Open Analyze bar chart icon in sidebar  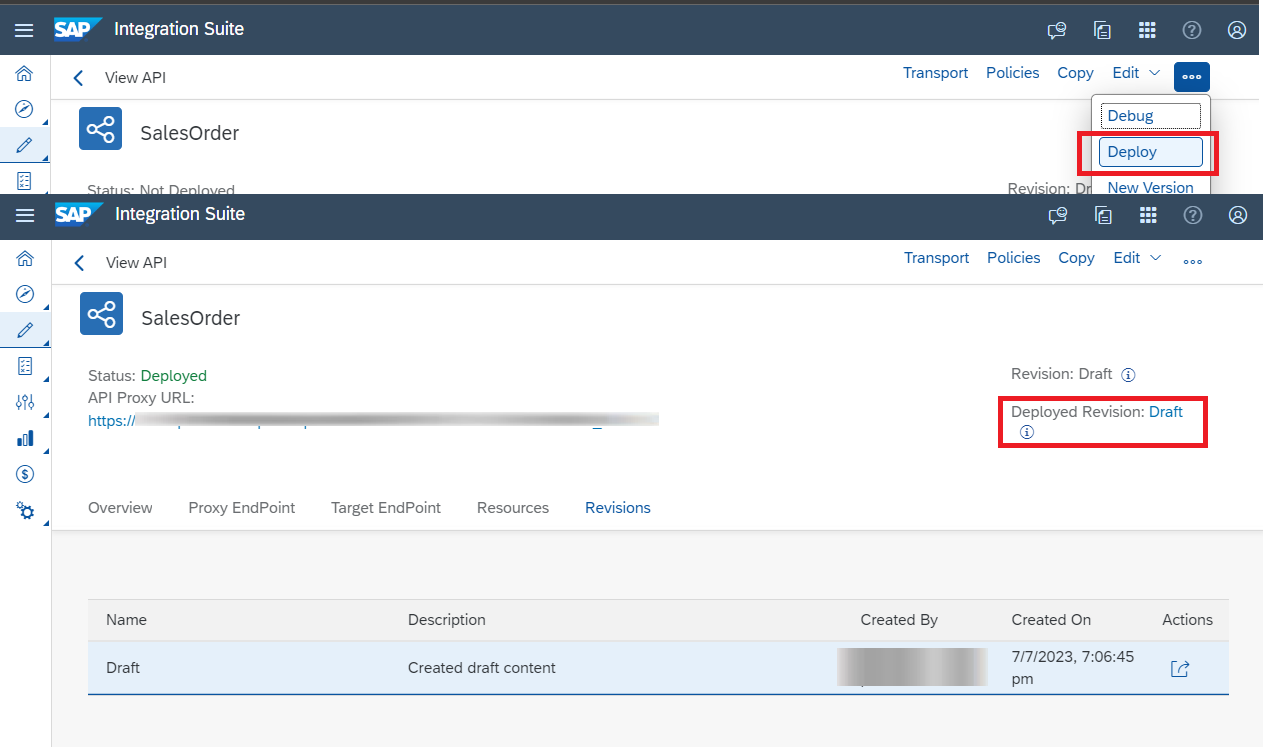pos(25,438)
